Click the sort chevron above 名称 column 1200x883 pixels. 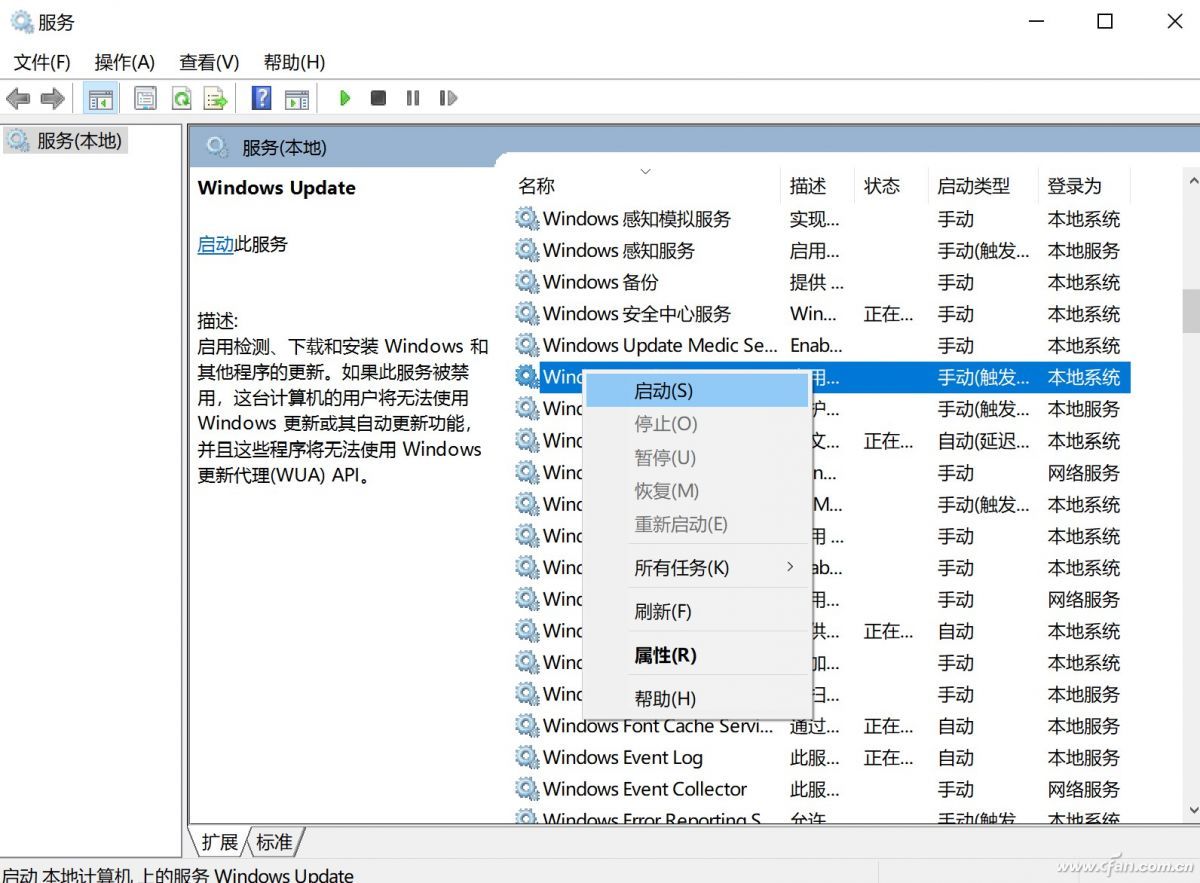646,171
